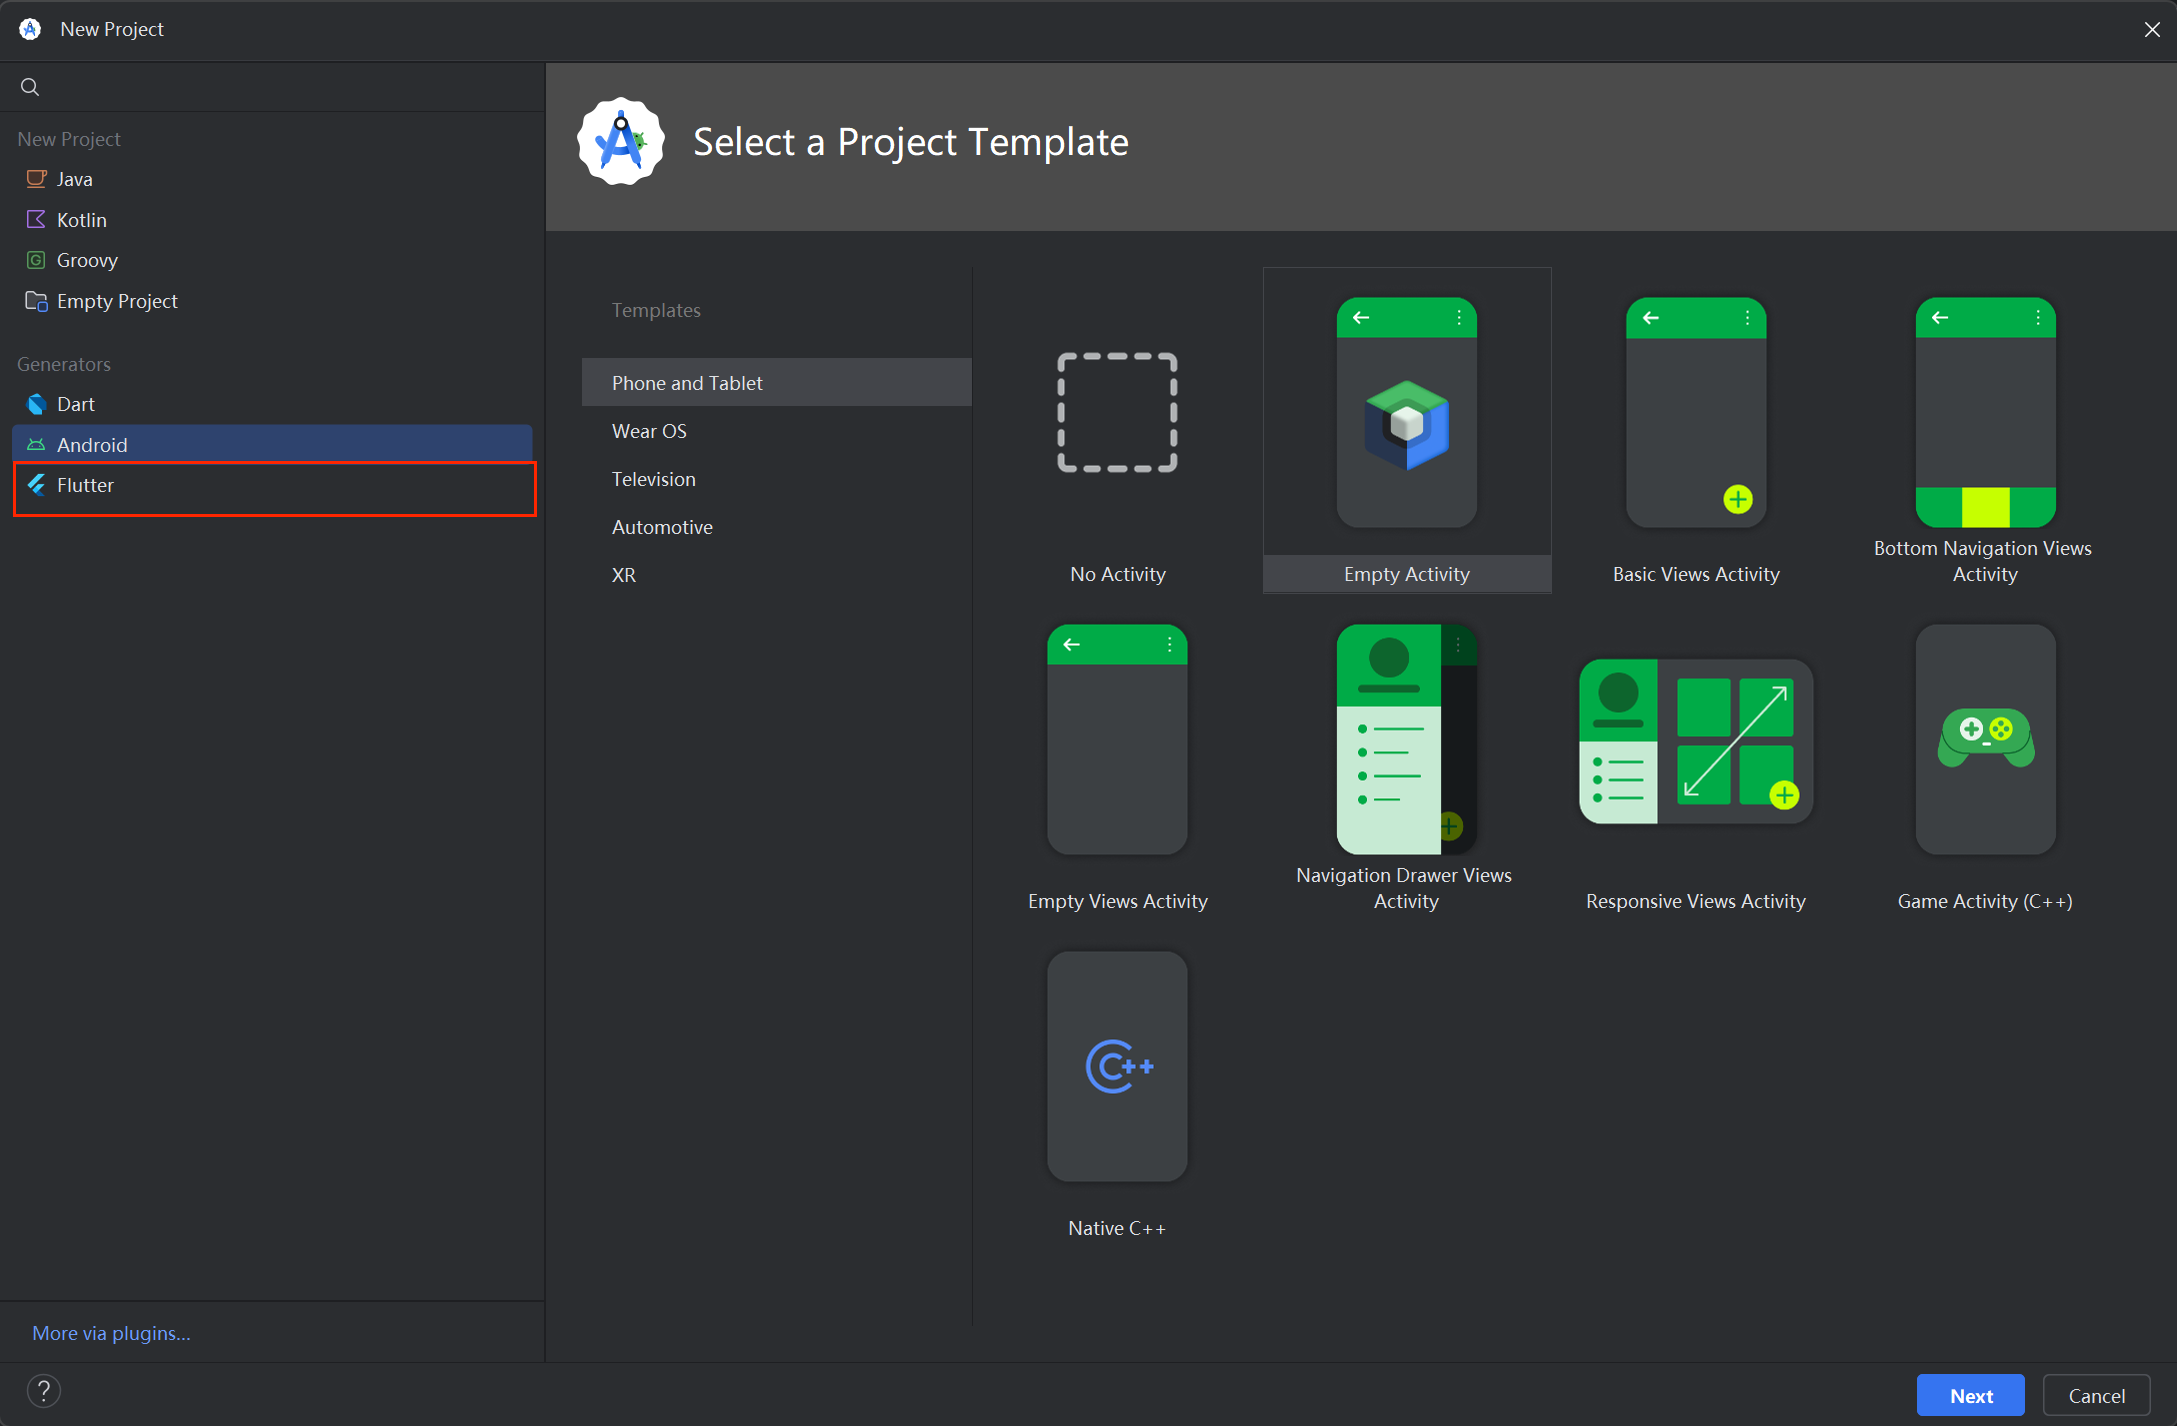Select the No Activity template
2177x1426 pixels.
1117,432
